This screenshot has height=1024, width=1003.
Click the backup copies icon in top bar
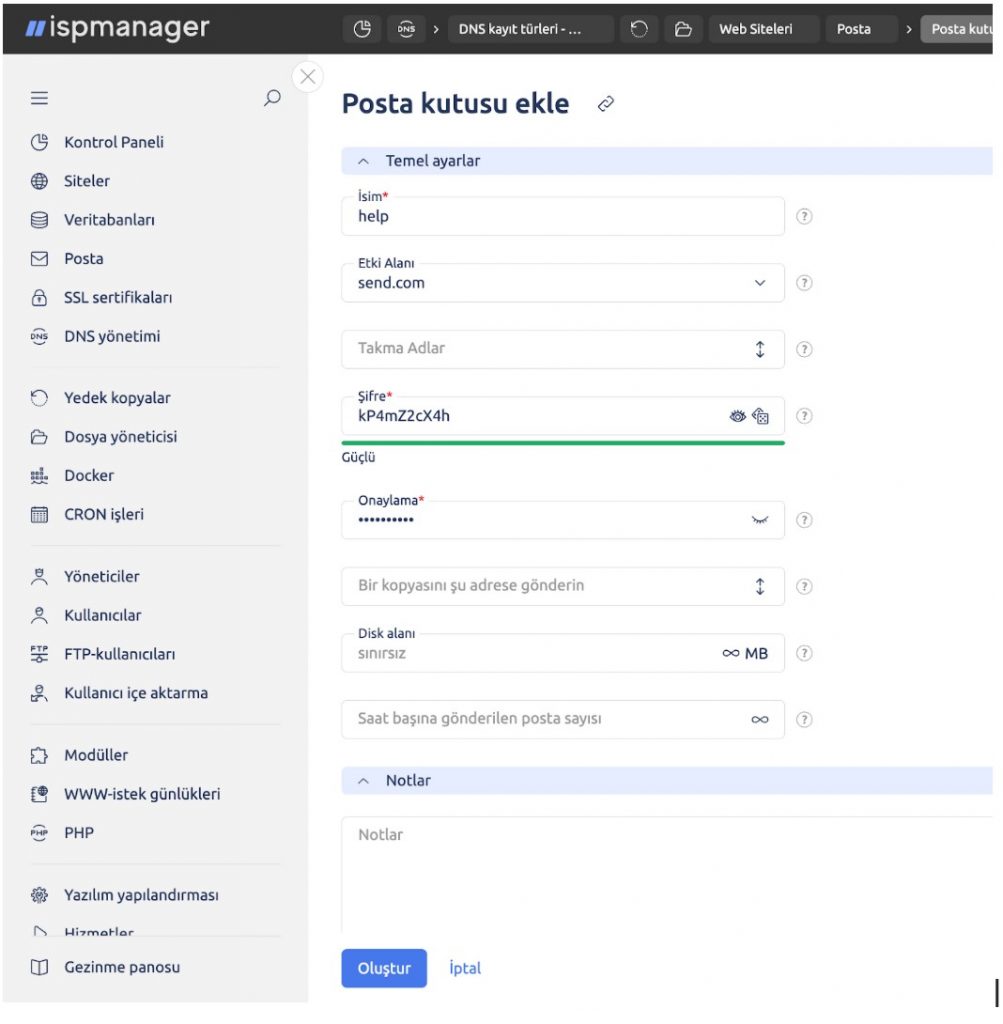(639, 29)
